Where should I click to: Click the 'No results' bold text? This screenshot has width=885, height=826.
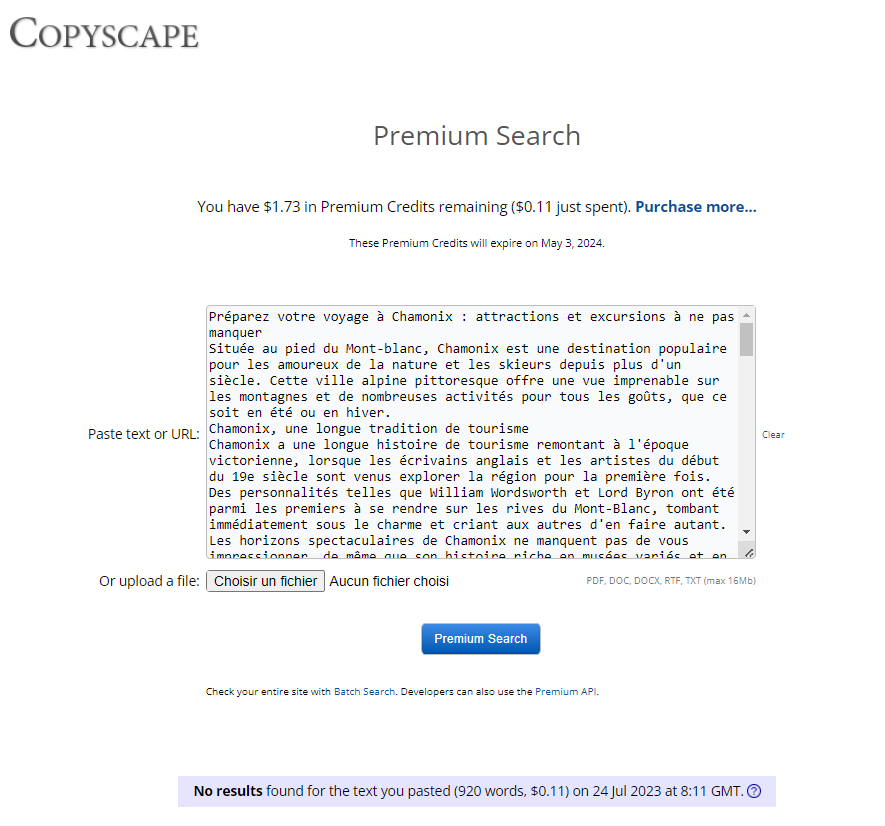(x=228, y=791)
